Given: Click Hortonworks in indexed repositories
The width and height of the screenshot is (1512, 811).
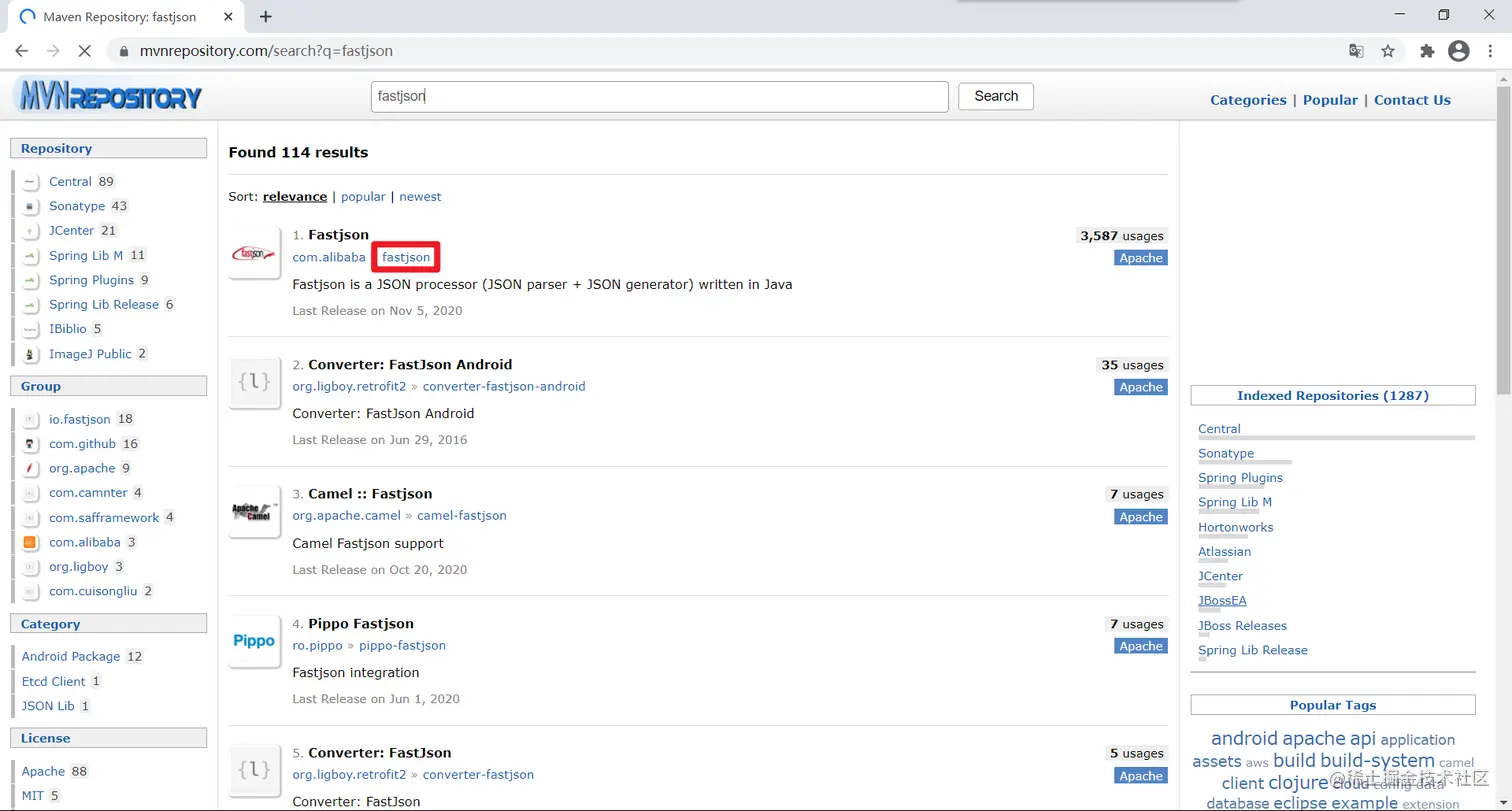Looking at the screenshot, I should [1236, 527].
